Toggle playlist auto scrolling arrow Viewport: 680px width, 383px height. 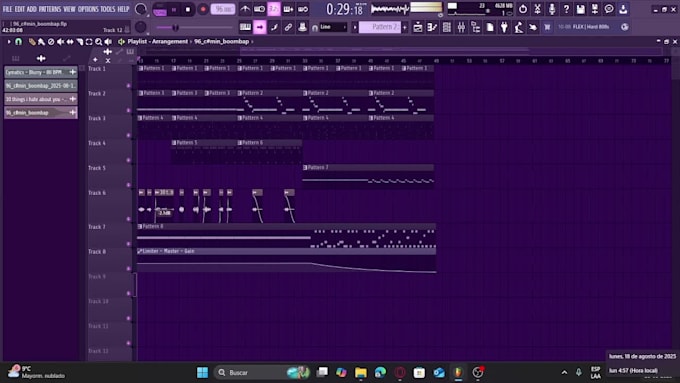259,27
